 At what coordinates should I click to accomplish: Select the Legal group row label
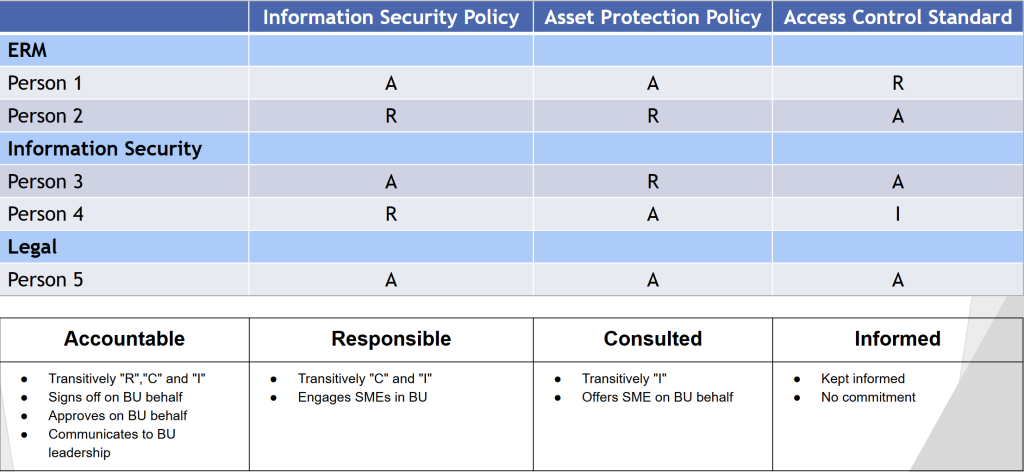click(x=33, y=247)
